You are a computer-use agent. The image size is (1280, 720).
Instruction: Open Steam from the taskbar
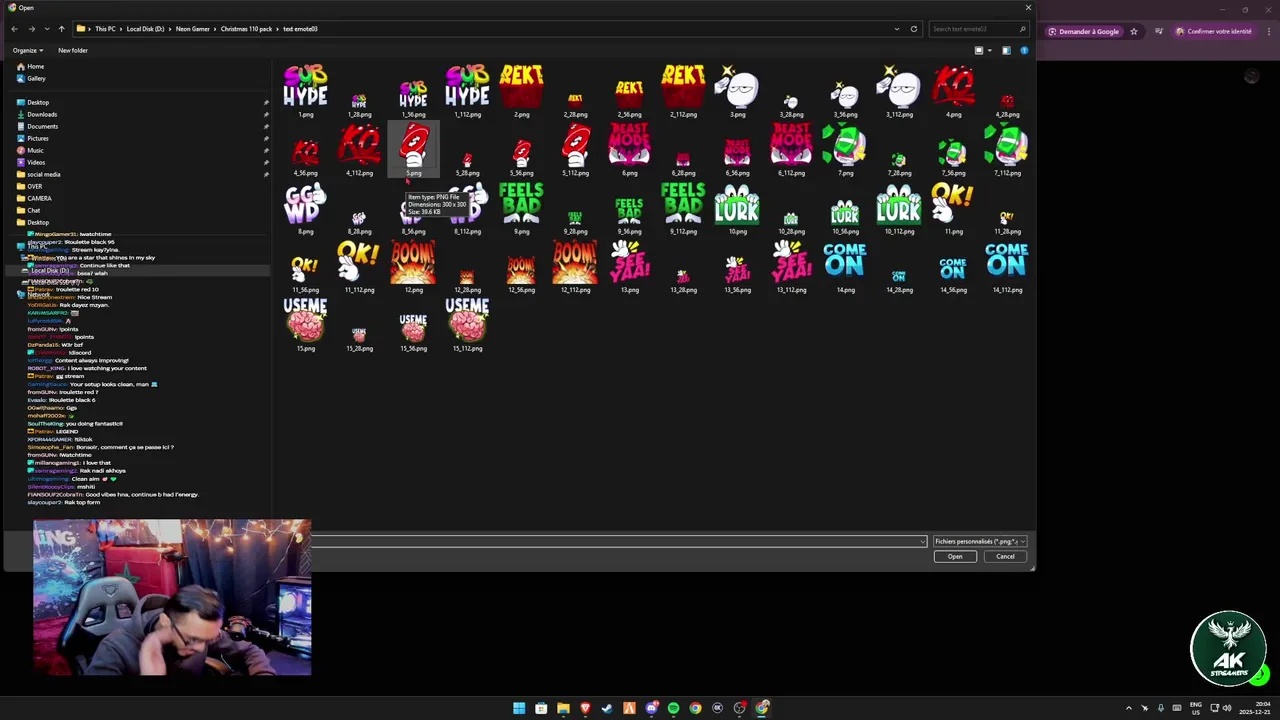[607, 708]
